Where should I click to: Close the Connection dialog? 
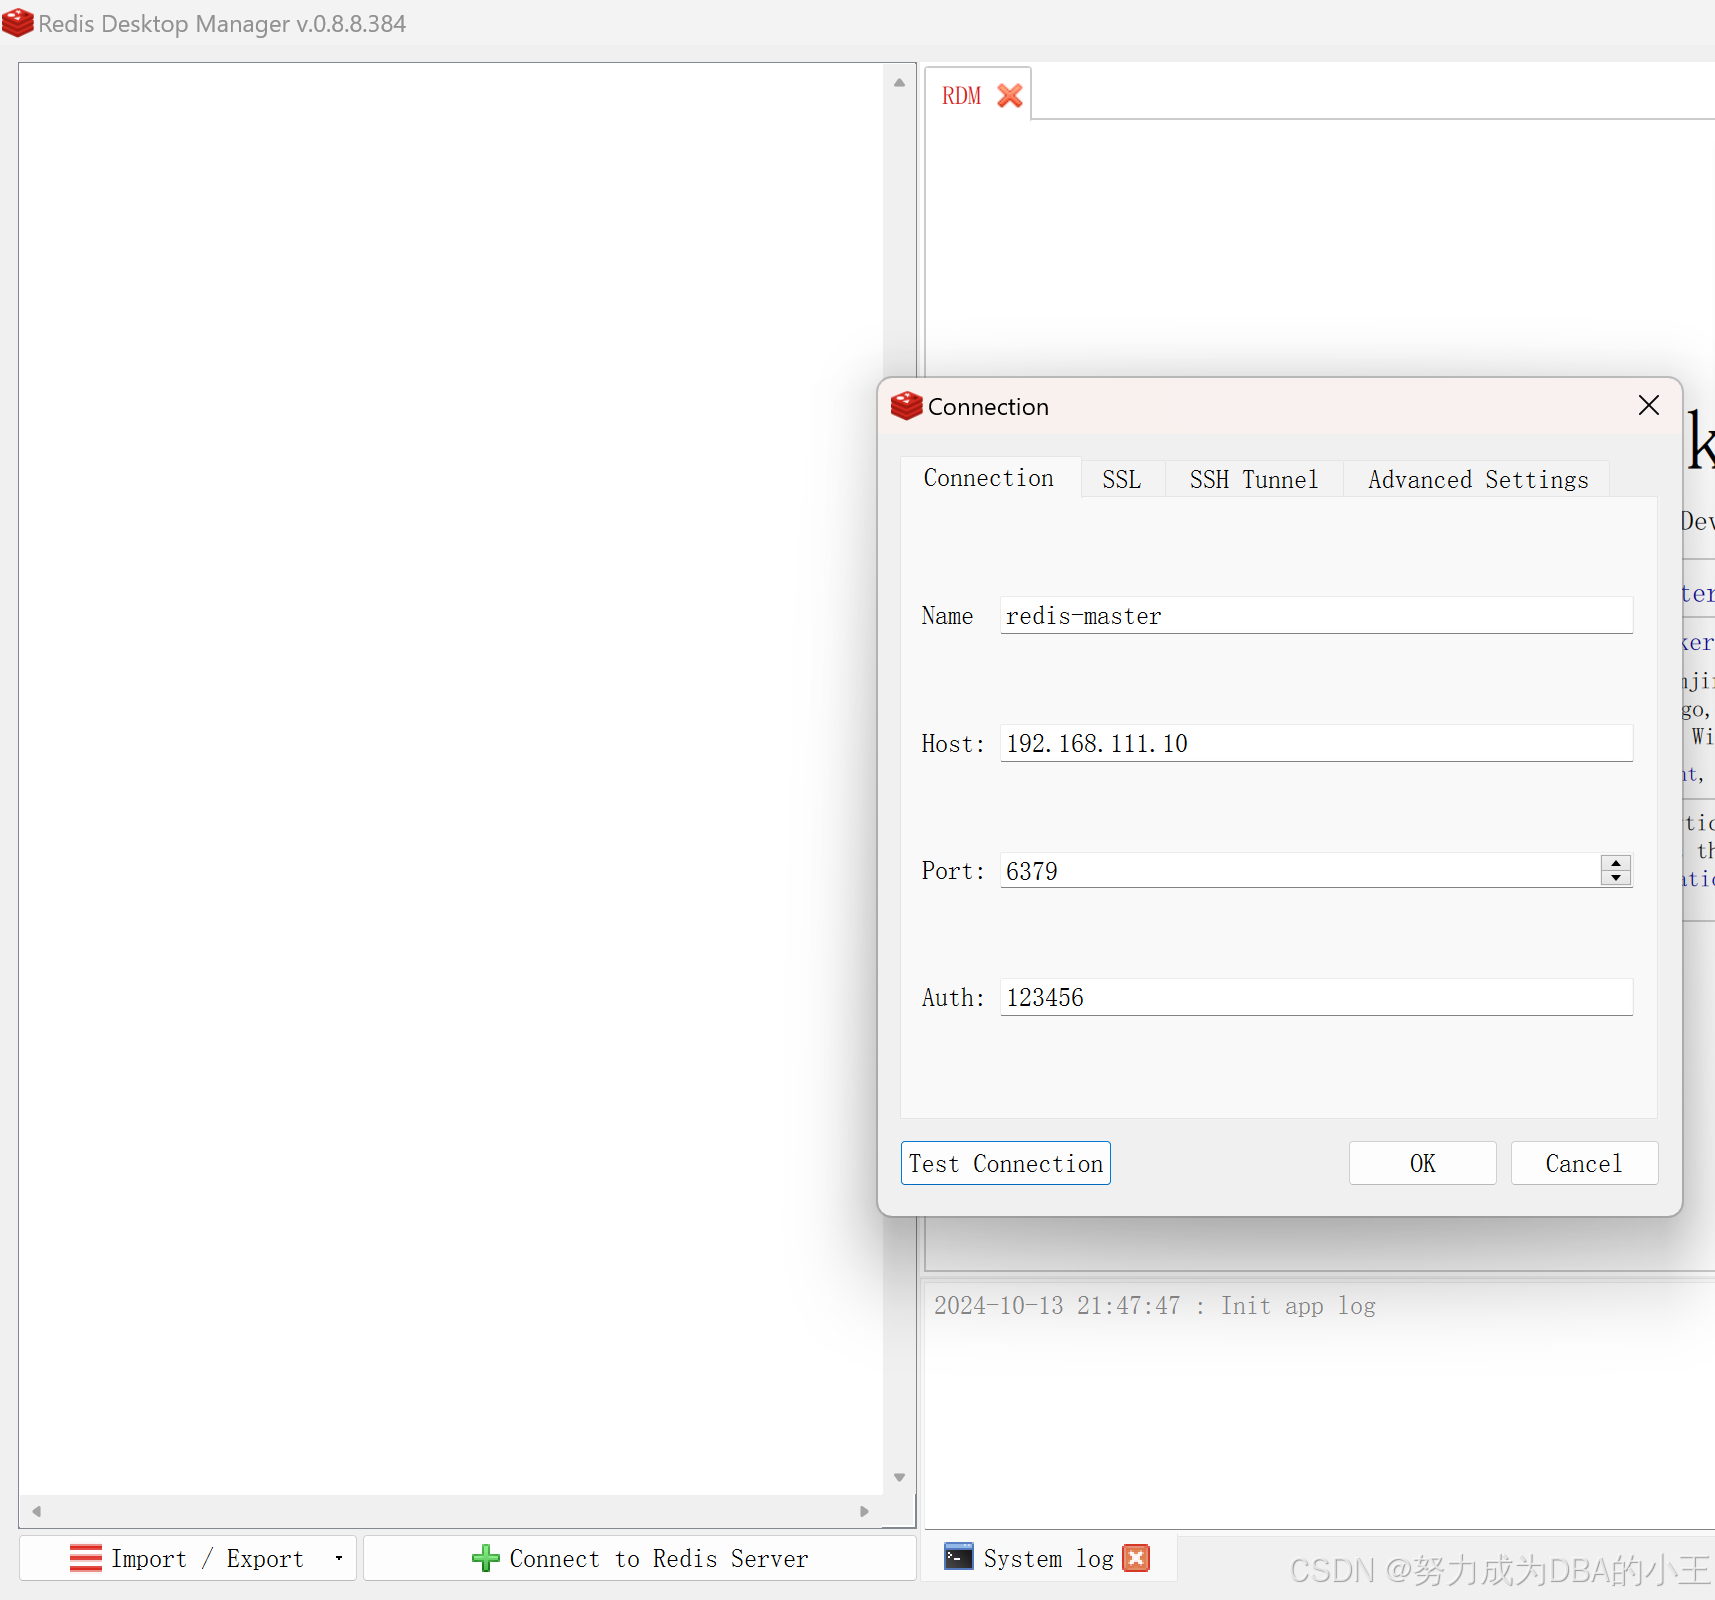tap(1649, 405)
